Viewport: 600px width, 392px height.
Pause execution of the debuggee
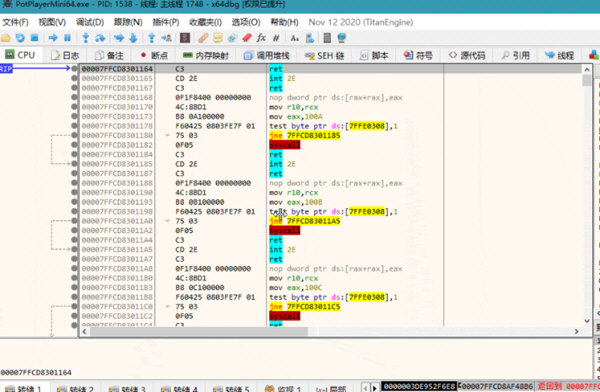[67, 38]
